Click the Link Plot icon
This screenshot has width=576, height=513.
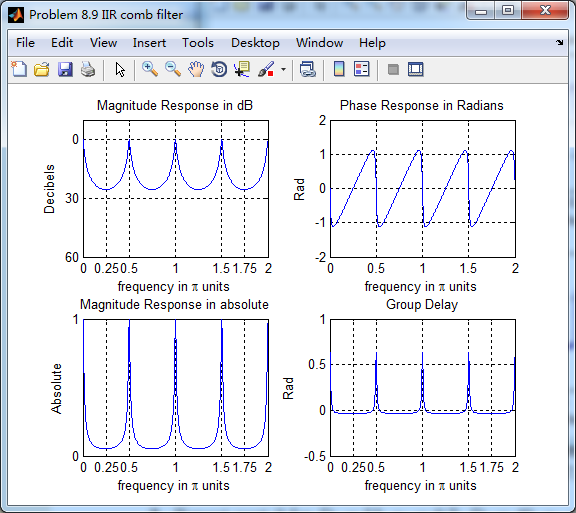click(x=308, y=69)
